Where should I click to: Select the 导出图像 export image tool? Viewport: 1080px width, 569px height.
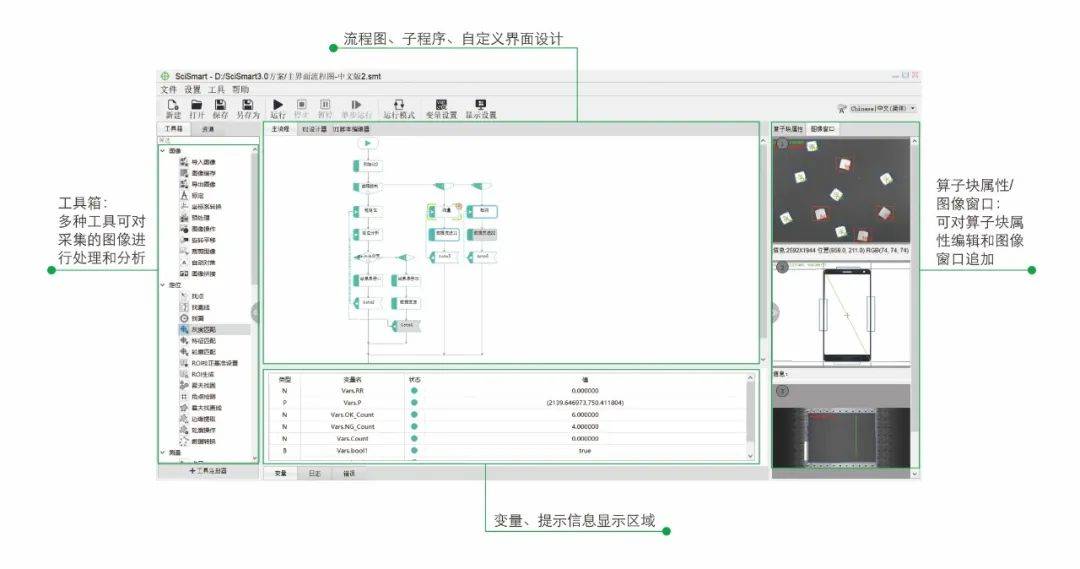coord(198,184)
